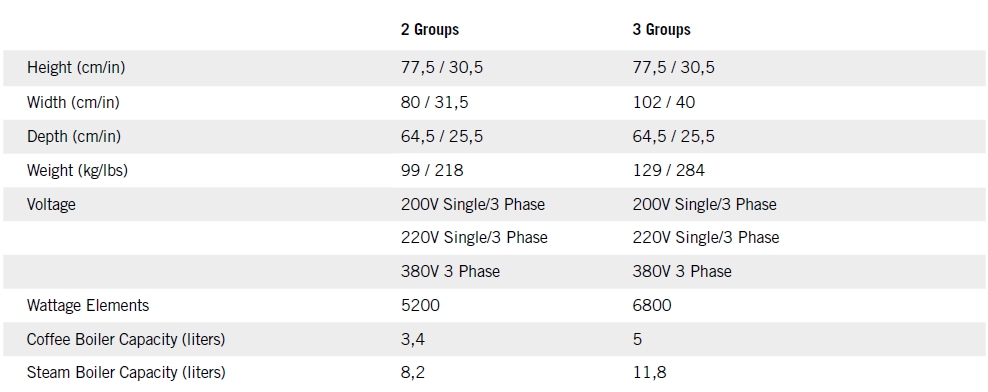Click the 2 Groups column header
Viewport: 988px width, 392px height.
[x=430, y=30]
